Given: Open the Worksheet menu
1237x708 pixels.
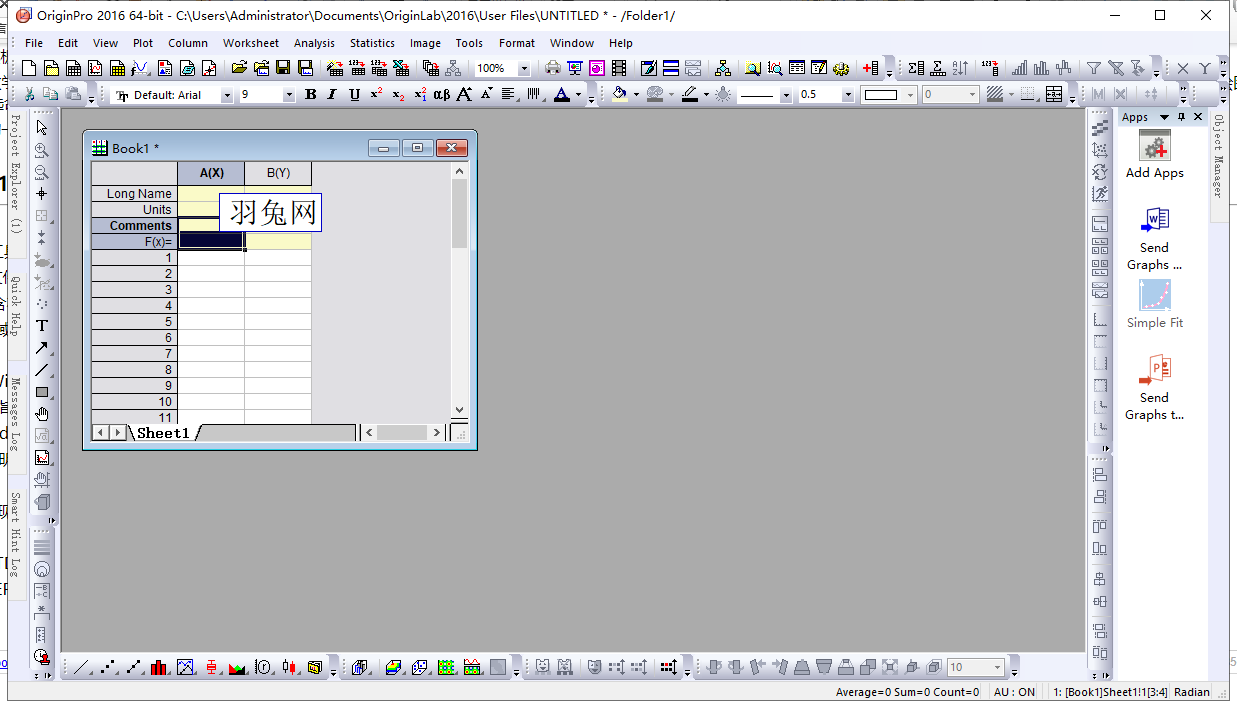Looking at the screenshot, I should point(251,43).
